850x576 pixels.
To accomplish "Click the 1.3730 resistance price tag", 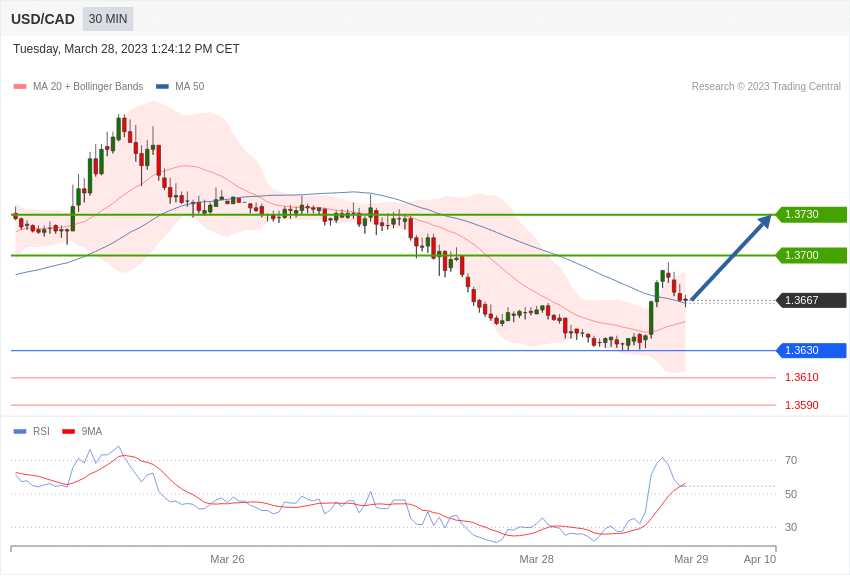I will click(812, 215).
